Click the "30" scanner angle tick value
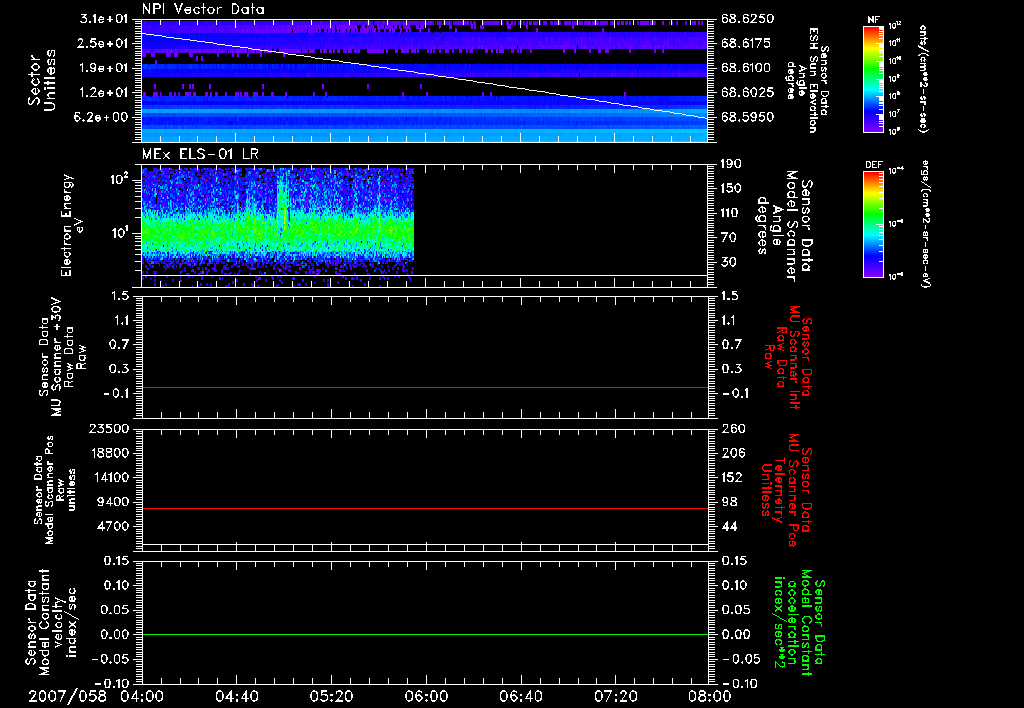The width and height of the screenshot is (1024, 708). tap(728, 262)
